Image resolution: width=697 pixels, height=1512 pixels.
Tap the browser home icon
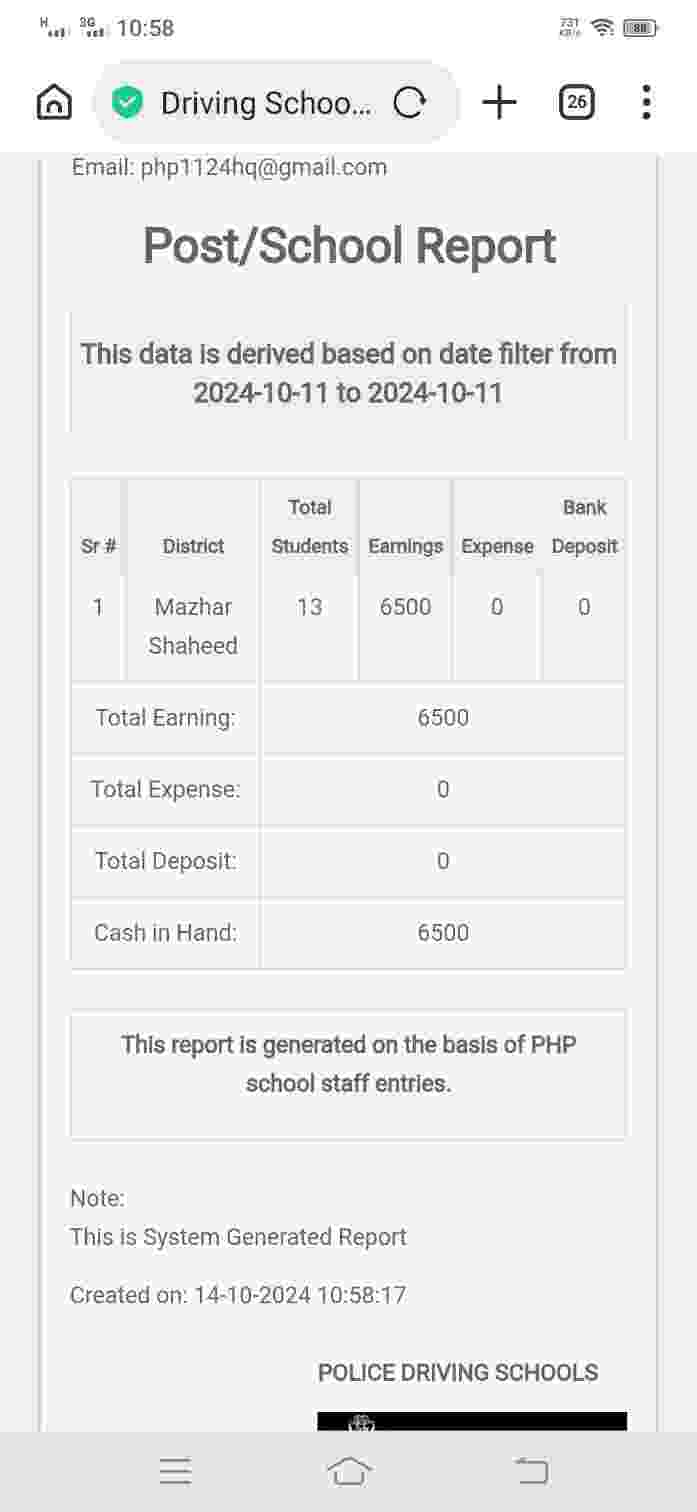point(54,102)
